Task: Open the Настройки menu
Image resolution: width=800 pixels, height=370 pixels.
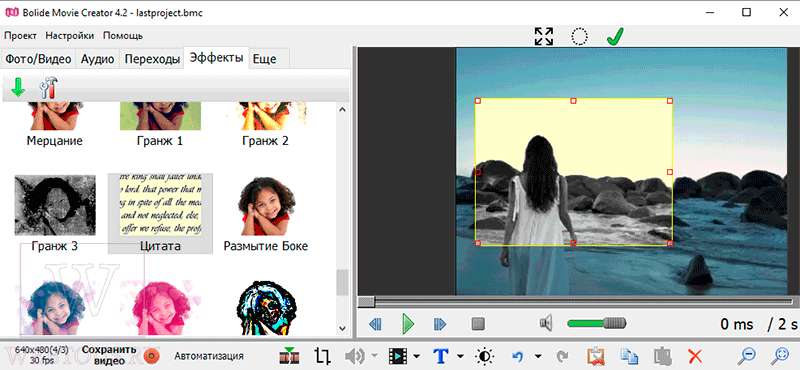Action: click(x=70, y=36)
